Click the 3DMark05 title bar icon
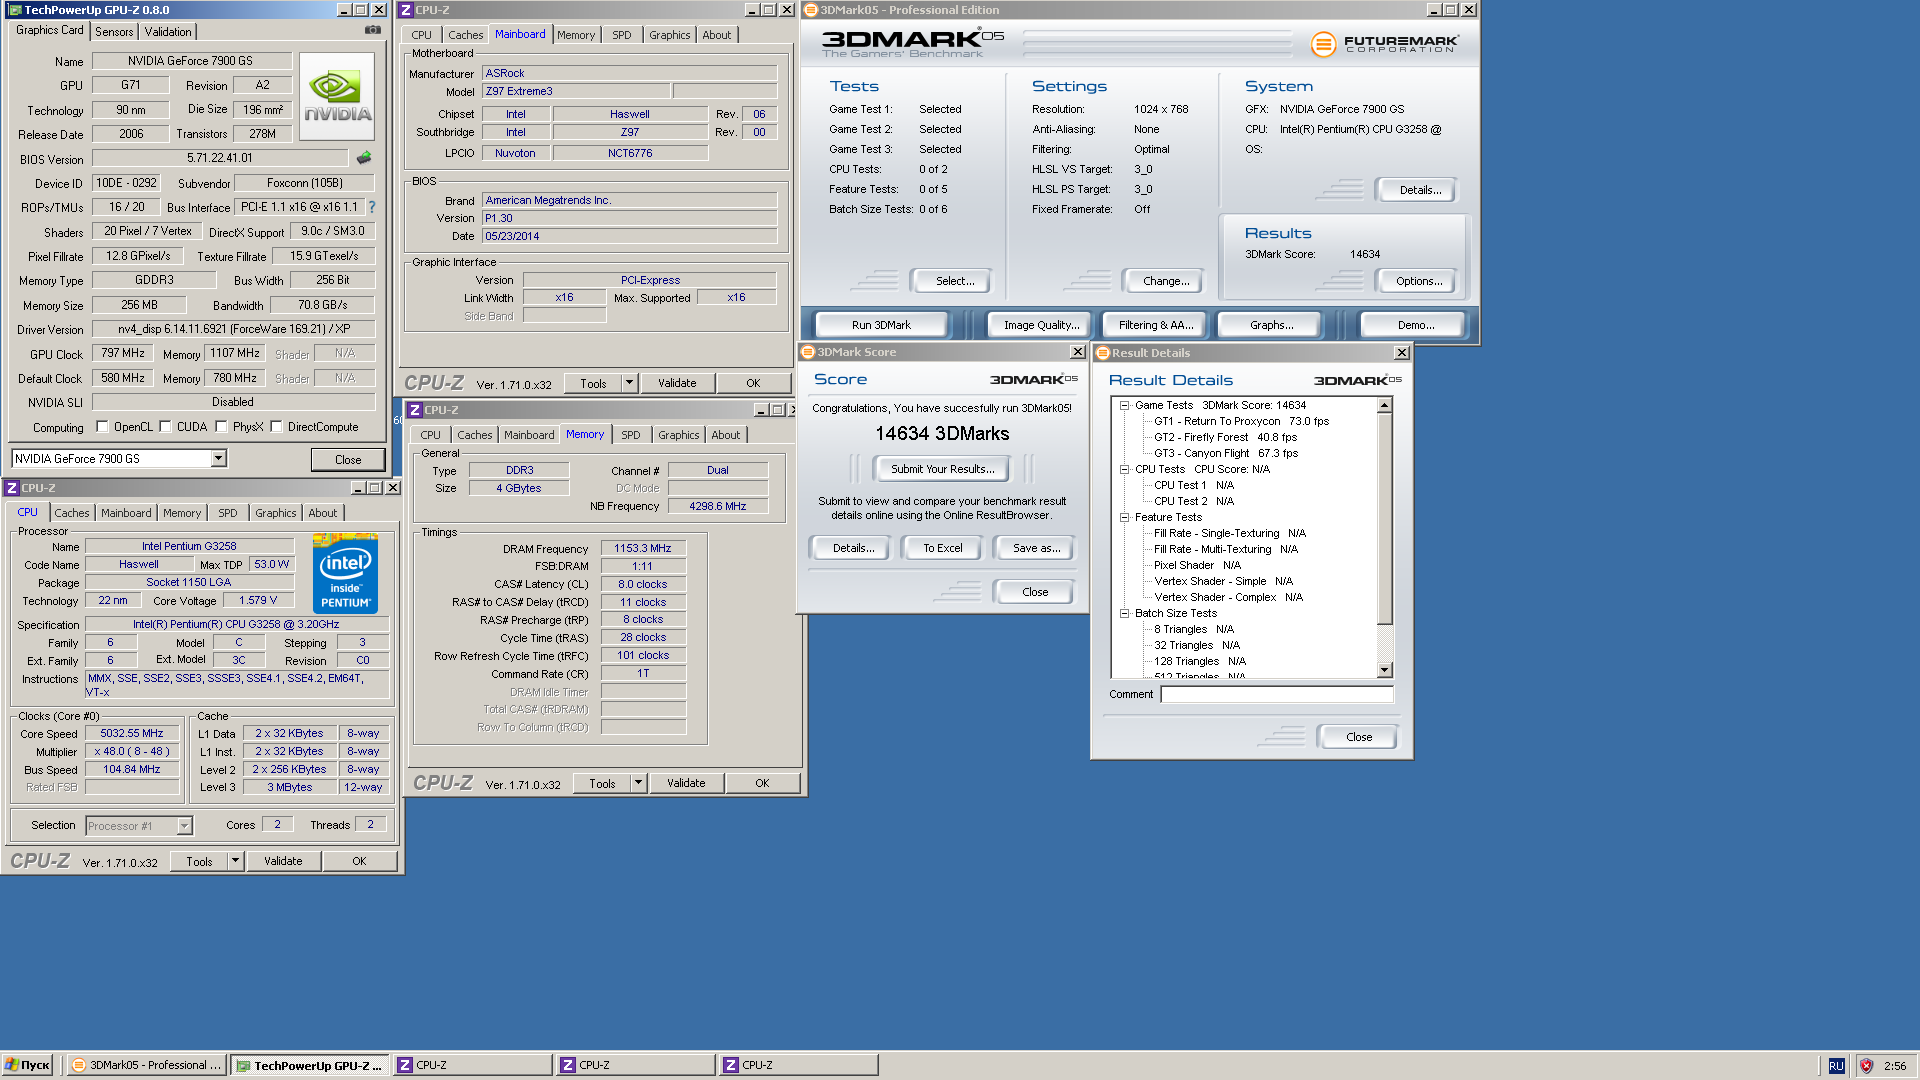Image resolution: width=1920 pixels, height=1080 pixels. [x=811, y=10]
